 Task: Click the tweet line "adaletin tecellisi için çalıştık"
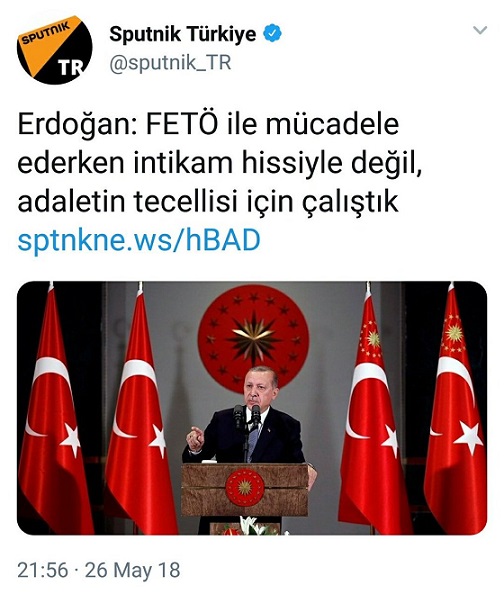coord(208,202)
